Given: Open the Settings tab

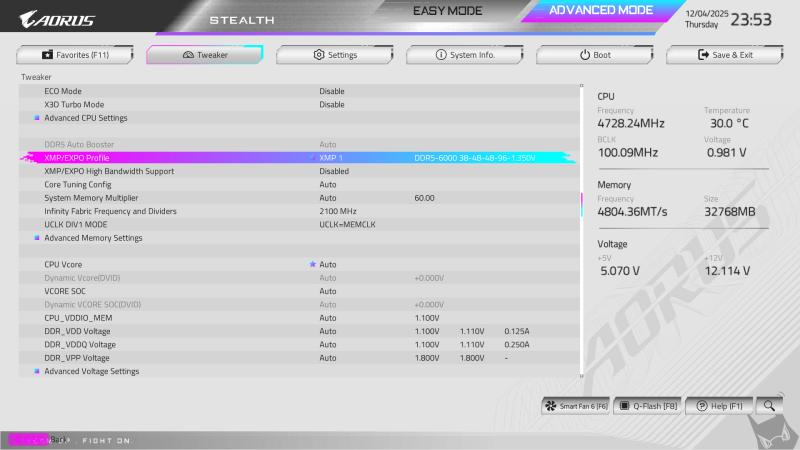Looking at the screenshot, I should point(335,55).
